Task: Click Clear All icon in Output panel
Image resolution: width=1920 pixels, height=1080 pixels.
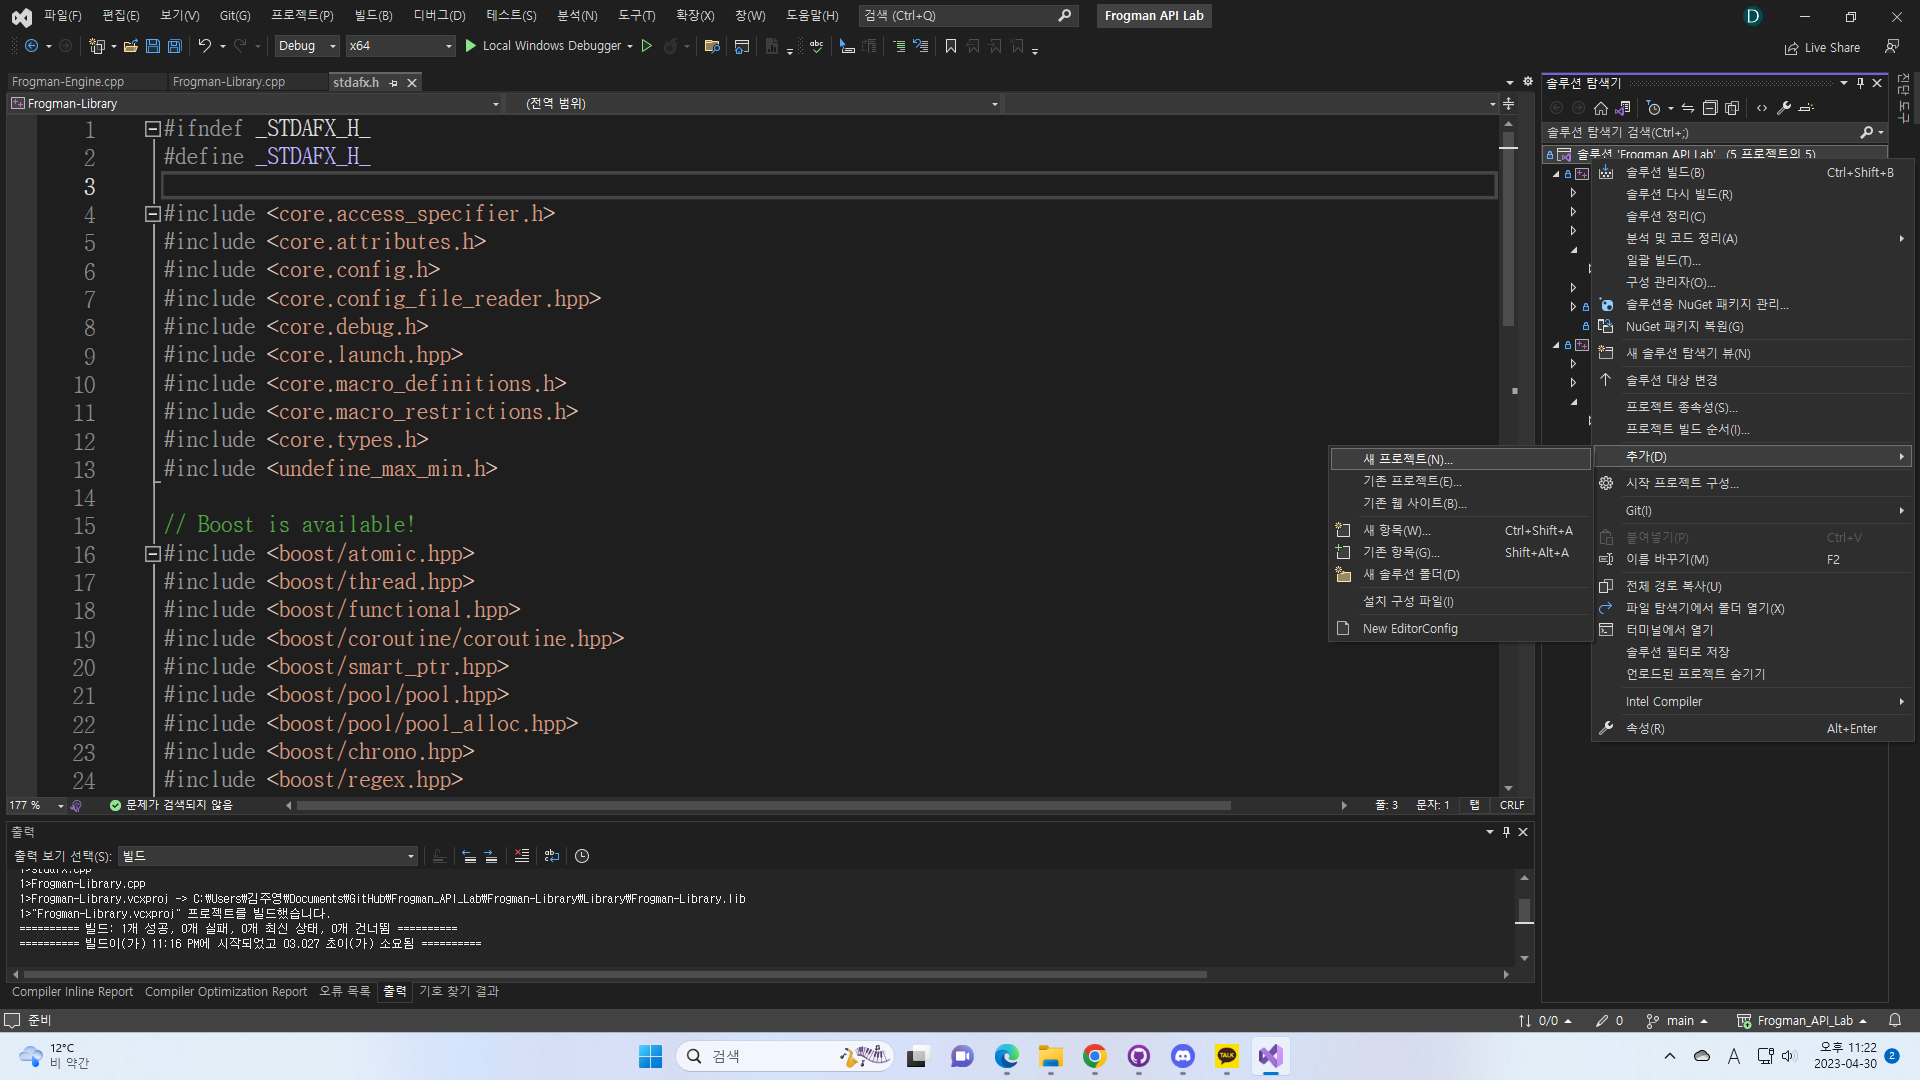Action: (x=522, y=856)
